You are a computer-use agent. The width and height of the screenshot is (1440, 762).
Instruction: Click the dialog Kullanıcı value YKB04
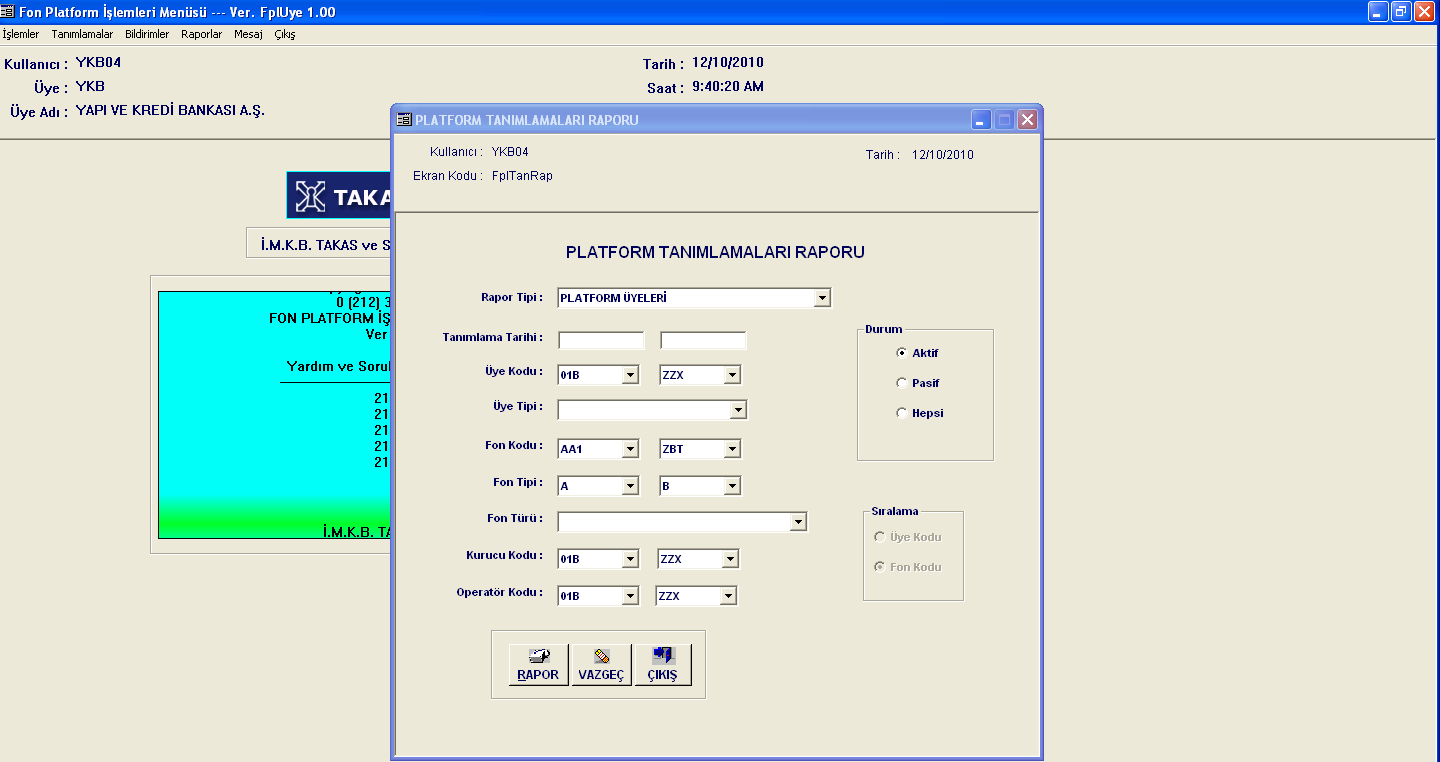[510, 152]
